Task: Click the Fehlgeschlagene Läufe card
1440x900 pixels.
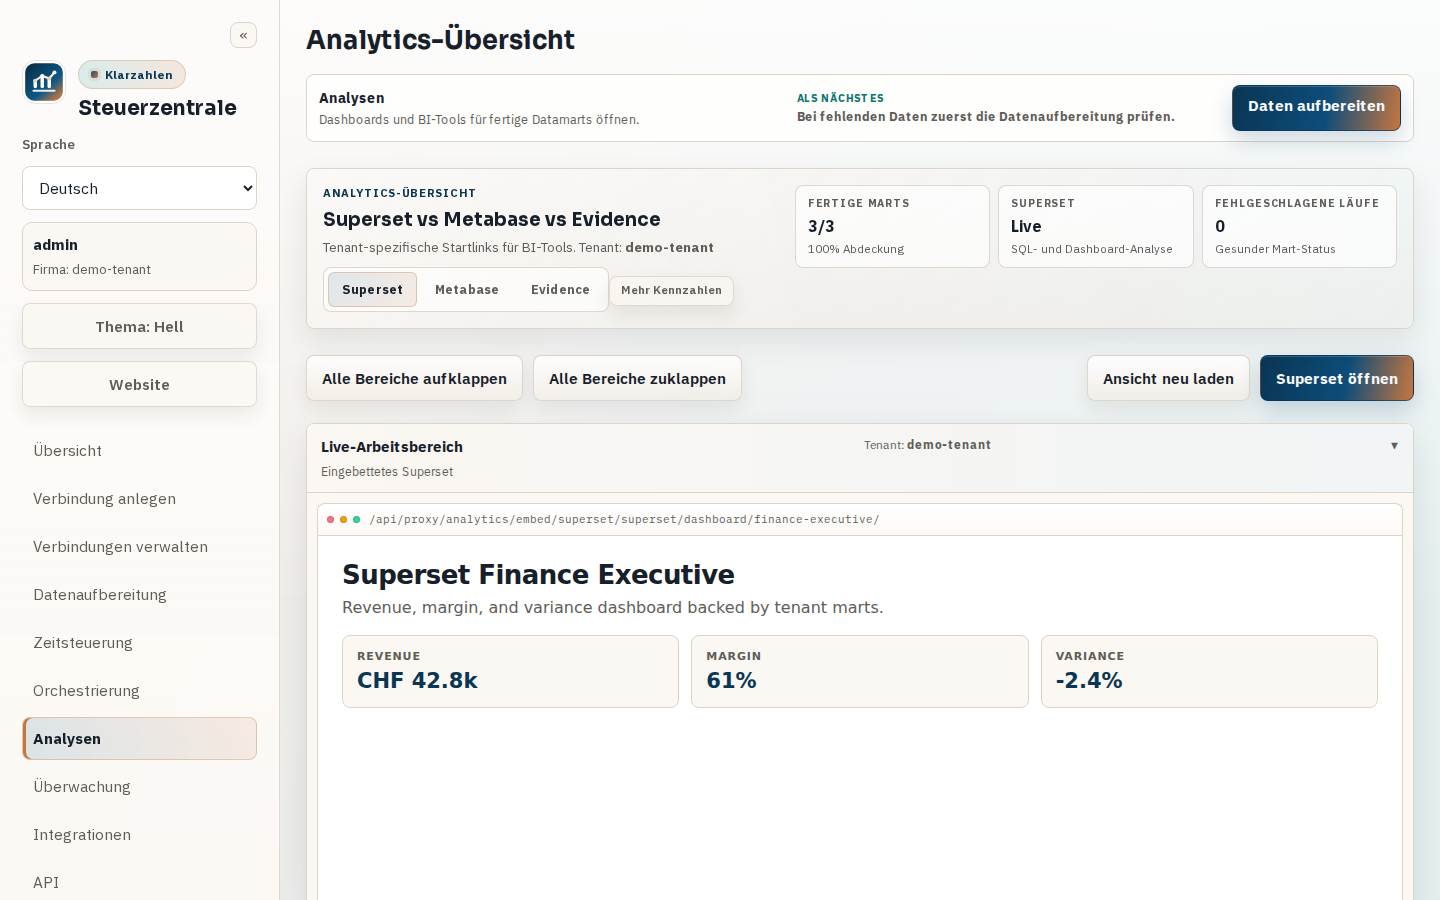Action: pyautogui.click(x=1299, y=226)
